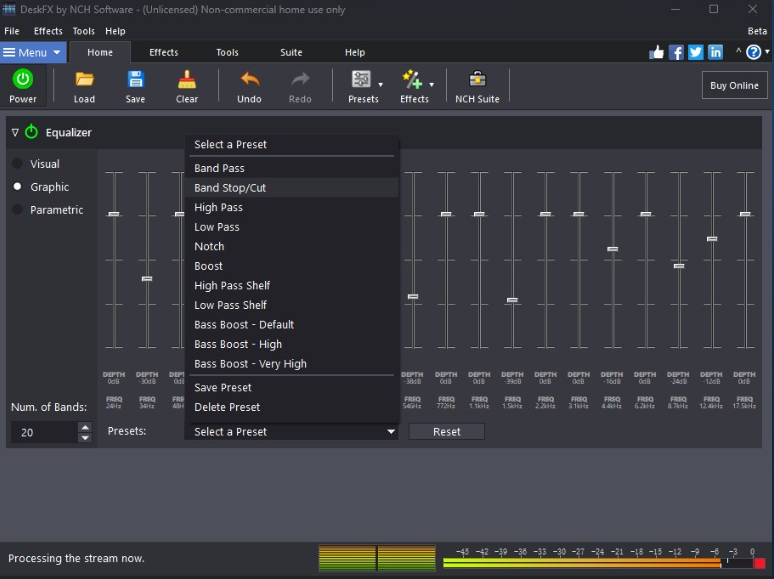The image size is (774, 579).
Task: Click the Undo arrow icon
Action: click(x=249, y=79)
